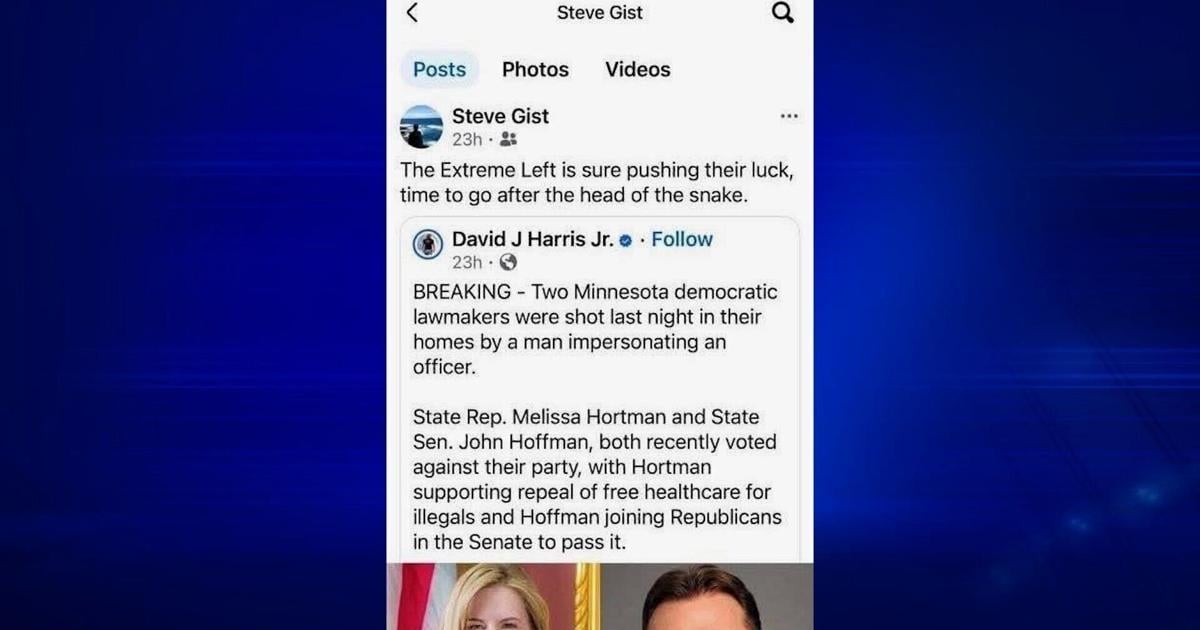Tap the Steve Gist page title
The height and width of the screenshot is (630, 1200).
point(600,13)
